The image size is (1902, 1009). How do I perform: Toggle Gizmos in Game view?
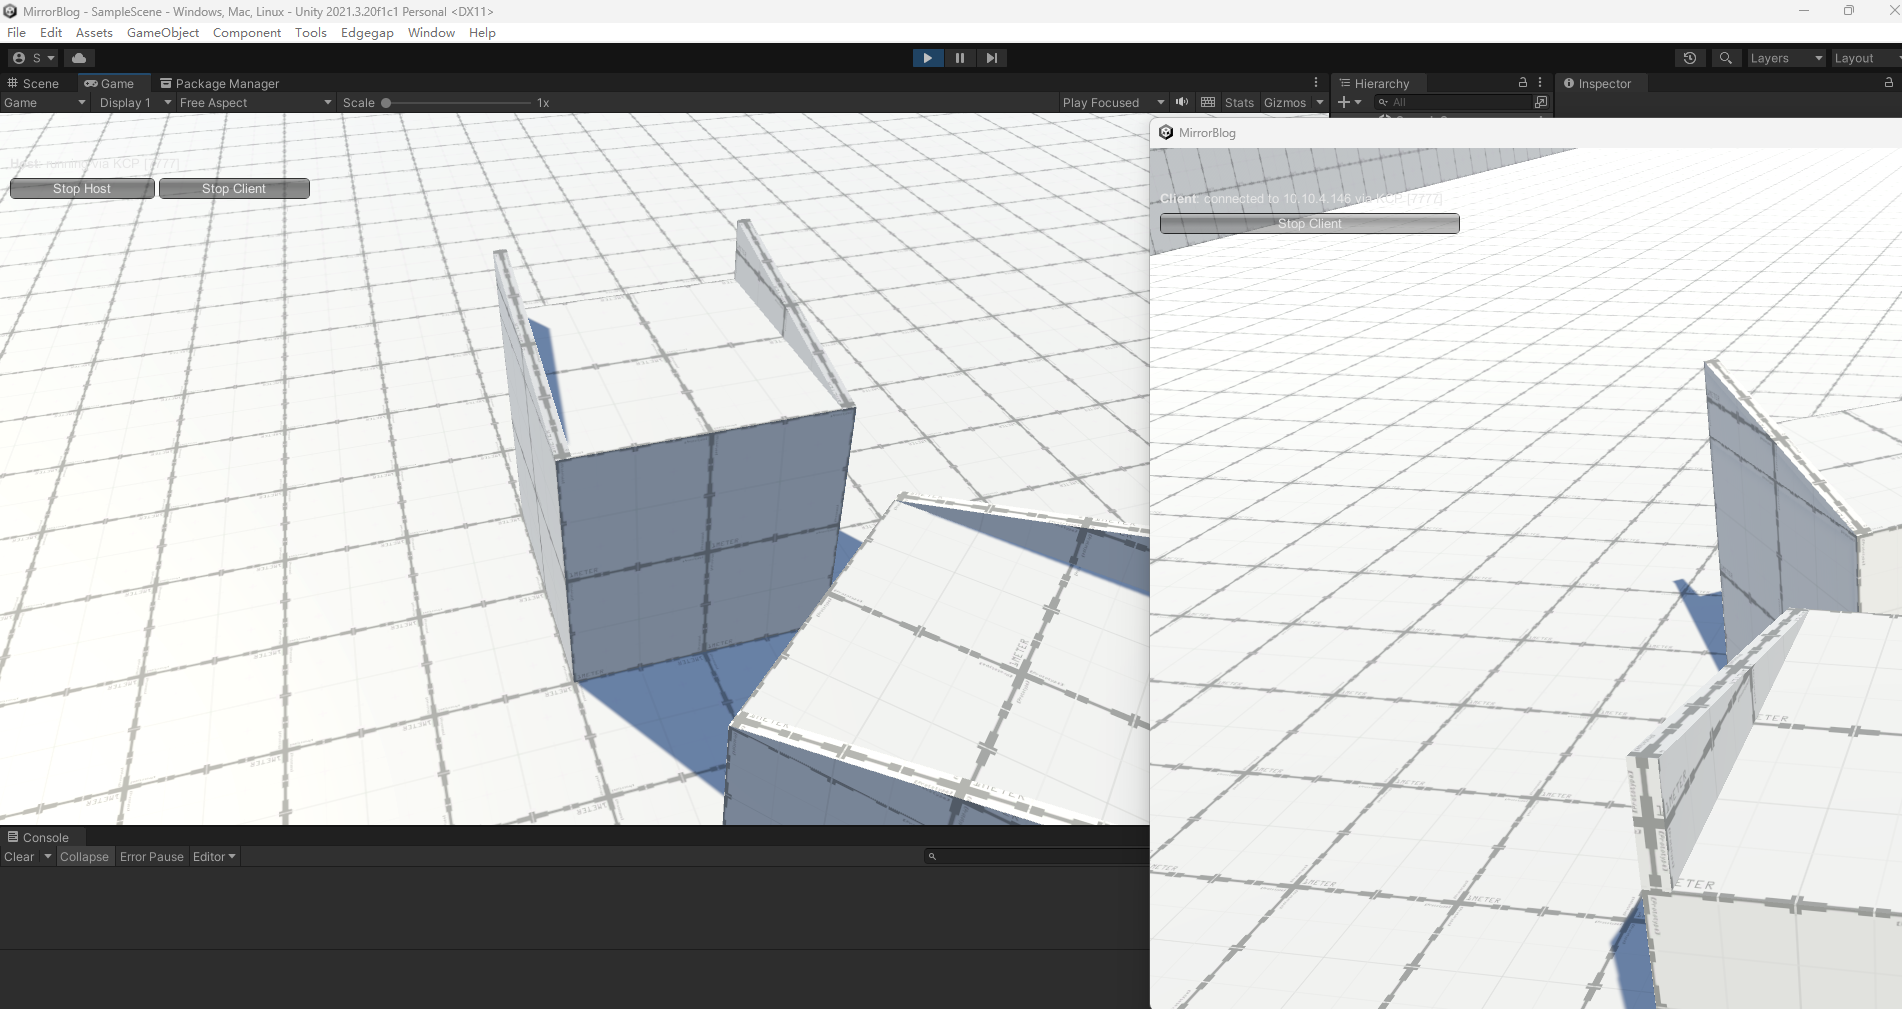[x=1285, y=102]
